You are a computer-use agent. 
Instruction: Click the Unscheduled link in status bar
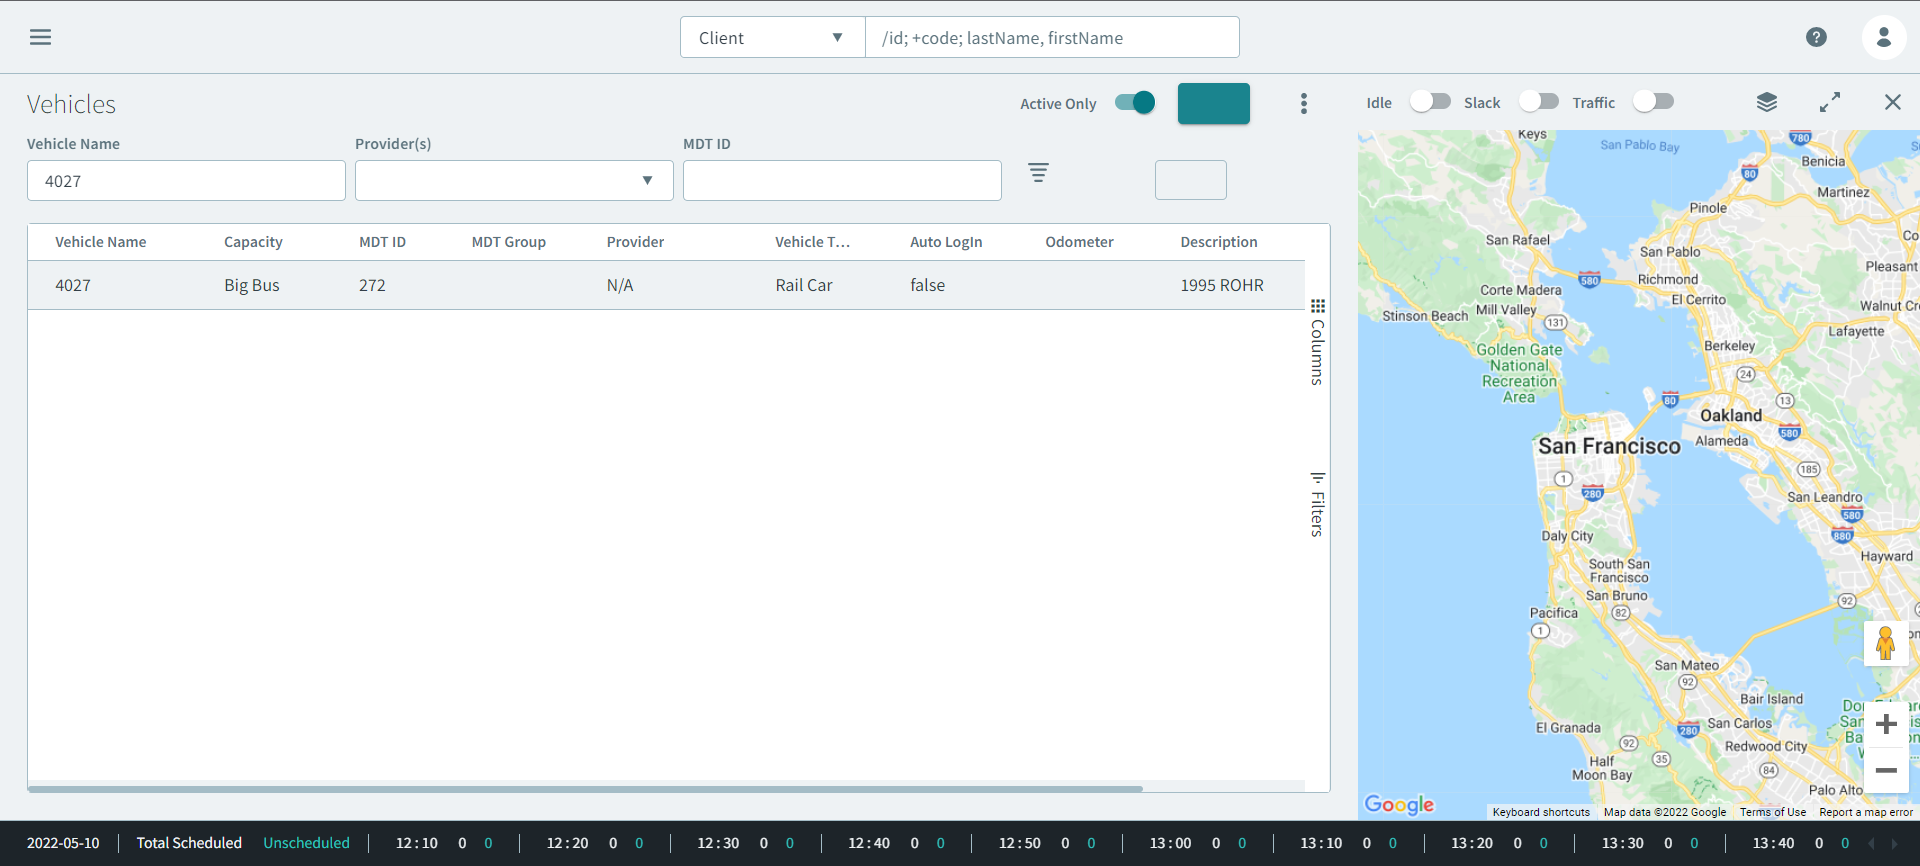[x=306, y=843]
